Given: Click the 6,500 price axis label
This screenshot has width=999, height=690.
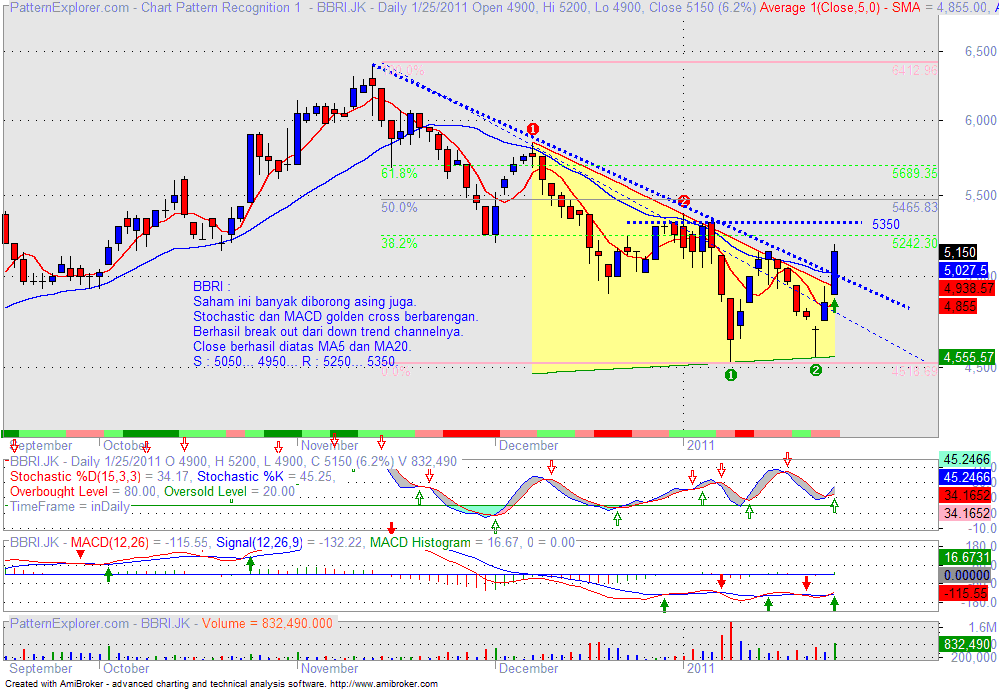Looking at the screenshot, I should 981,51.
